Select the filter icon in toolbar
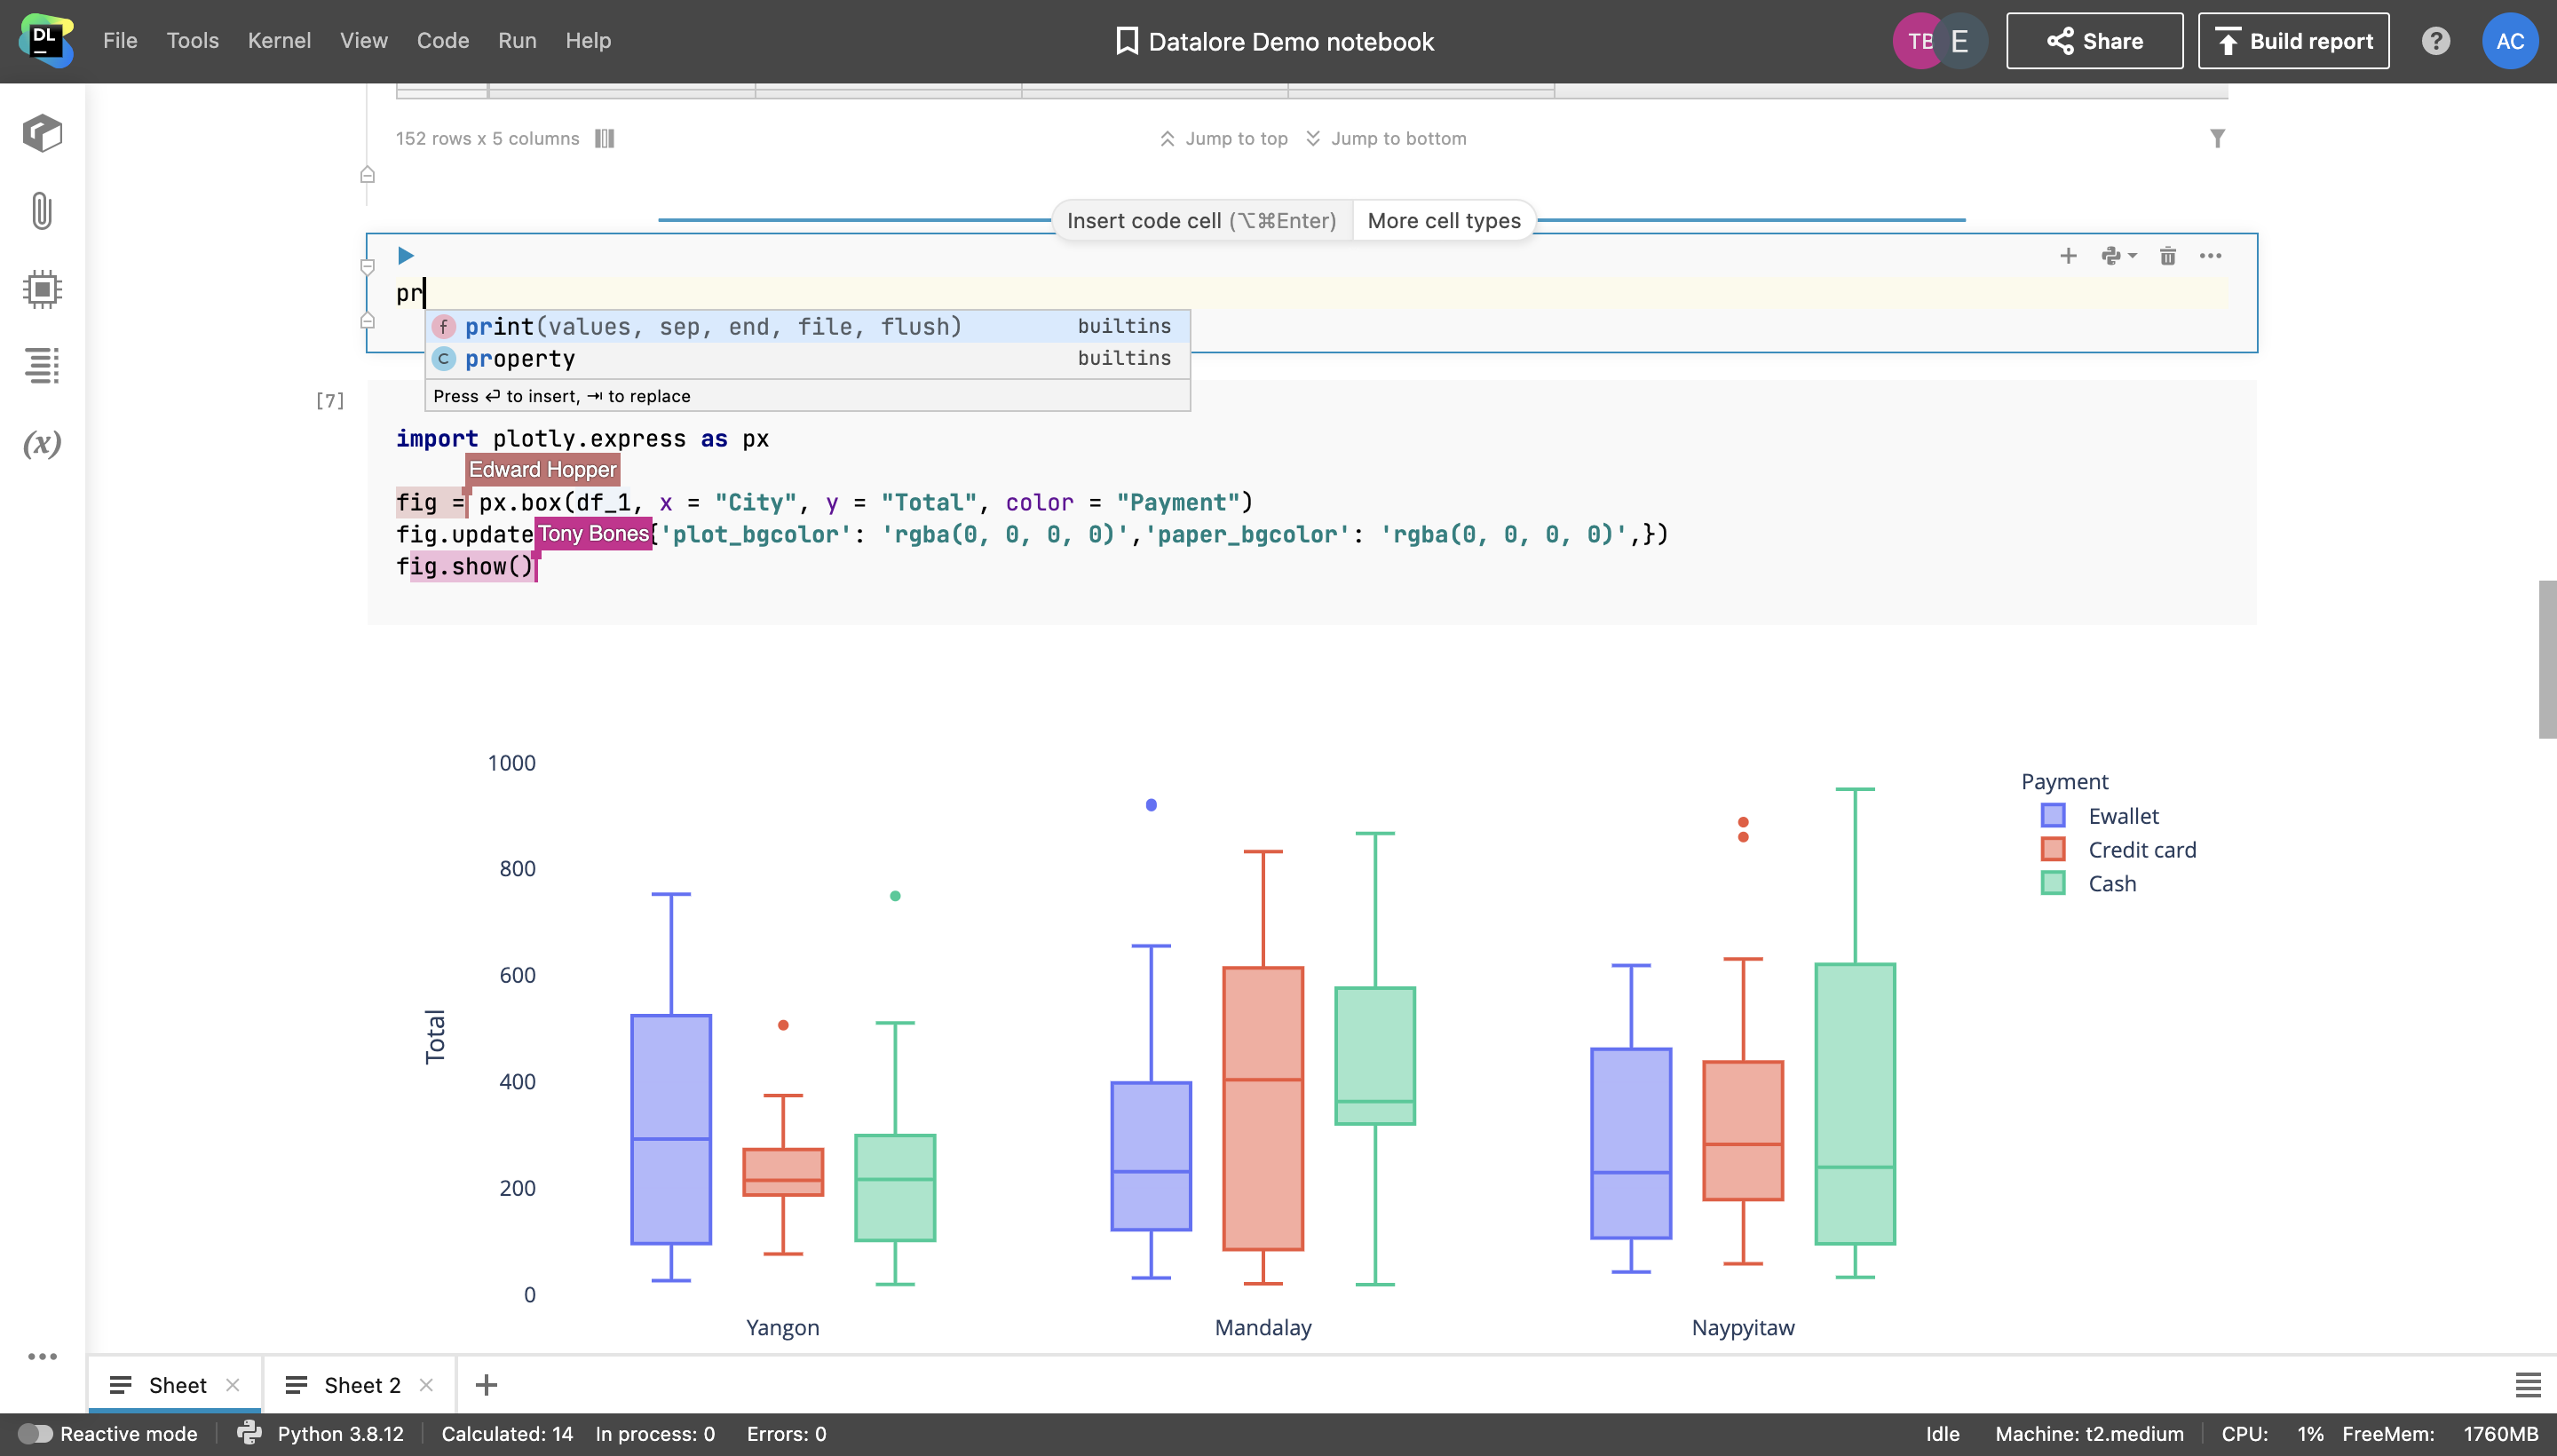 coord(2216,138)
